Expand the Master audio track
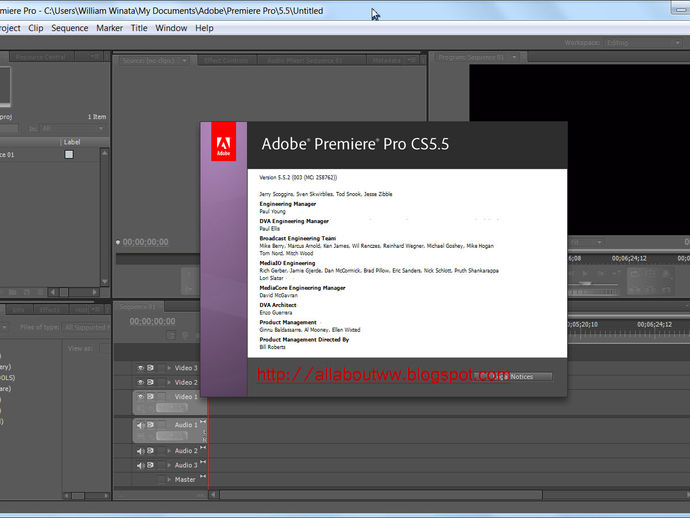Image resolution: width=690 pixels, height=518 pixels. 169,480
